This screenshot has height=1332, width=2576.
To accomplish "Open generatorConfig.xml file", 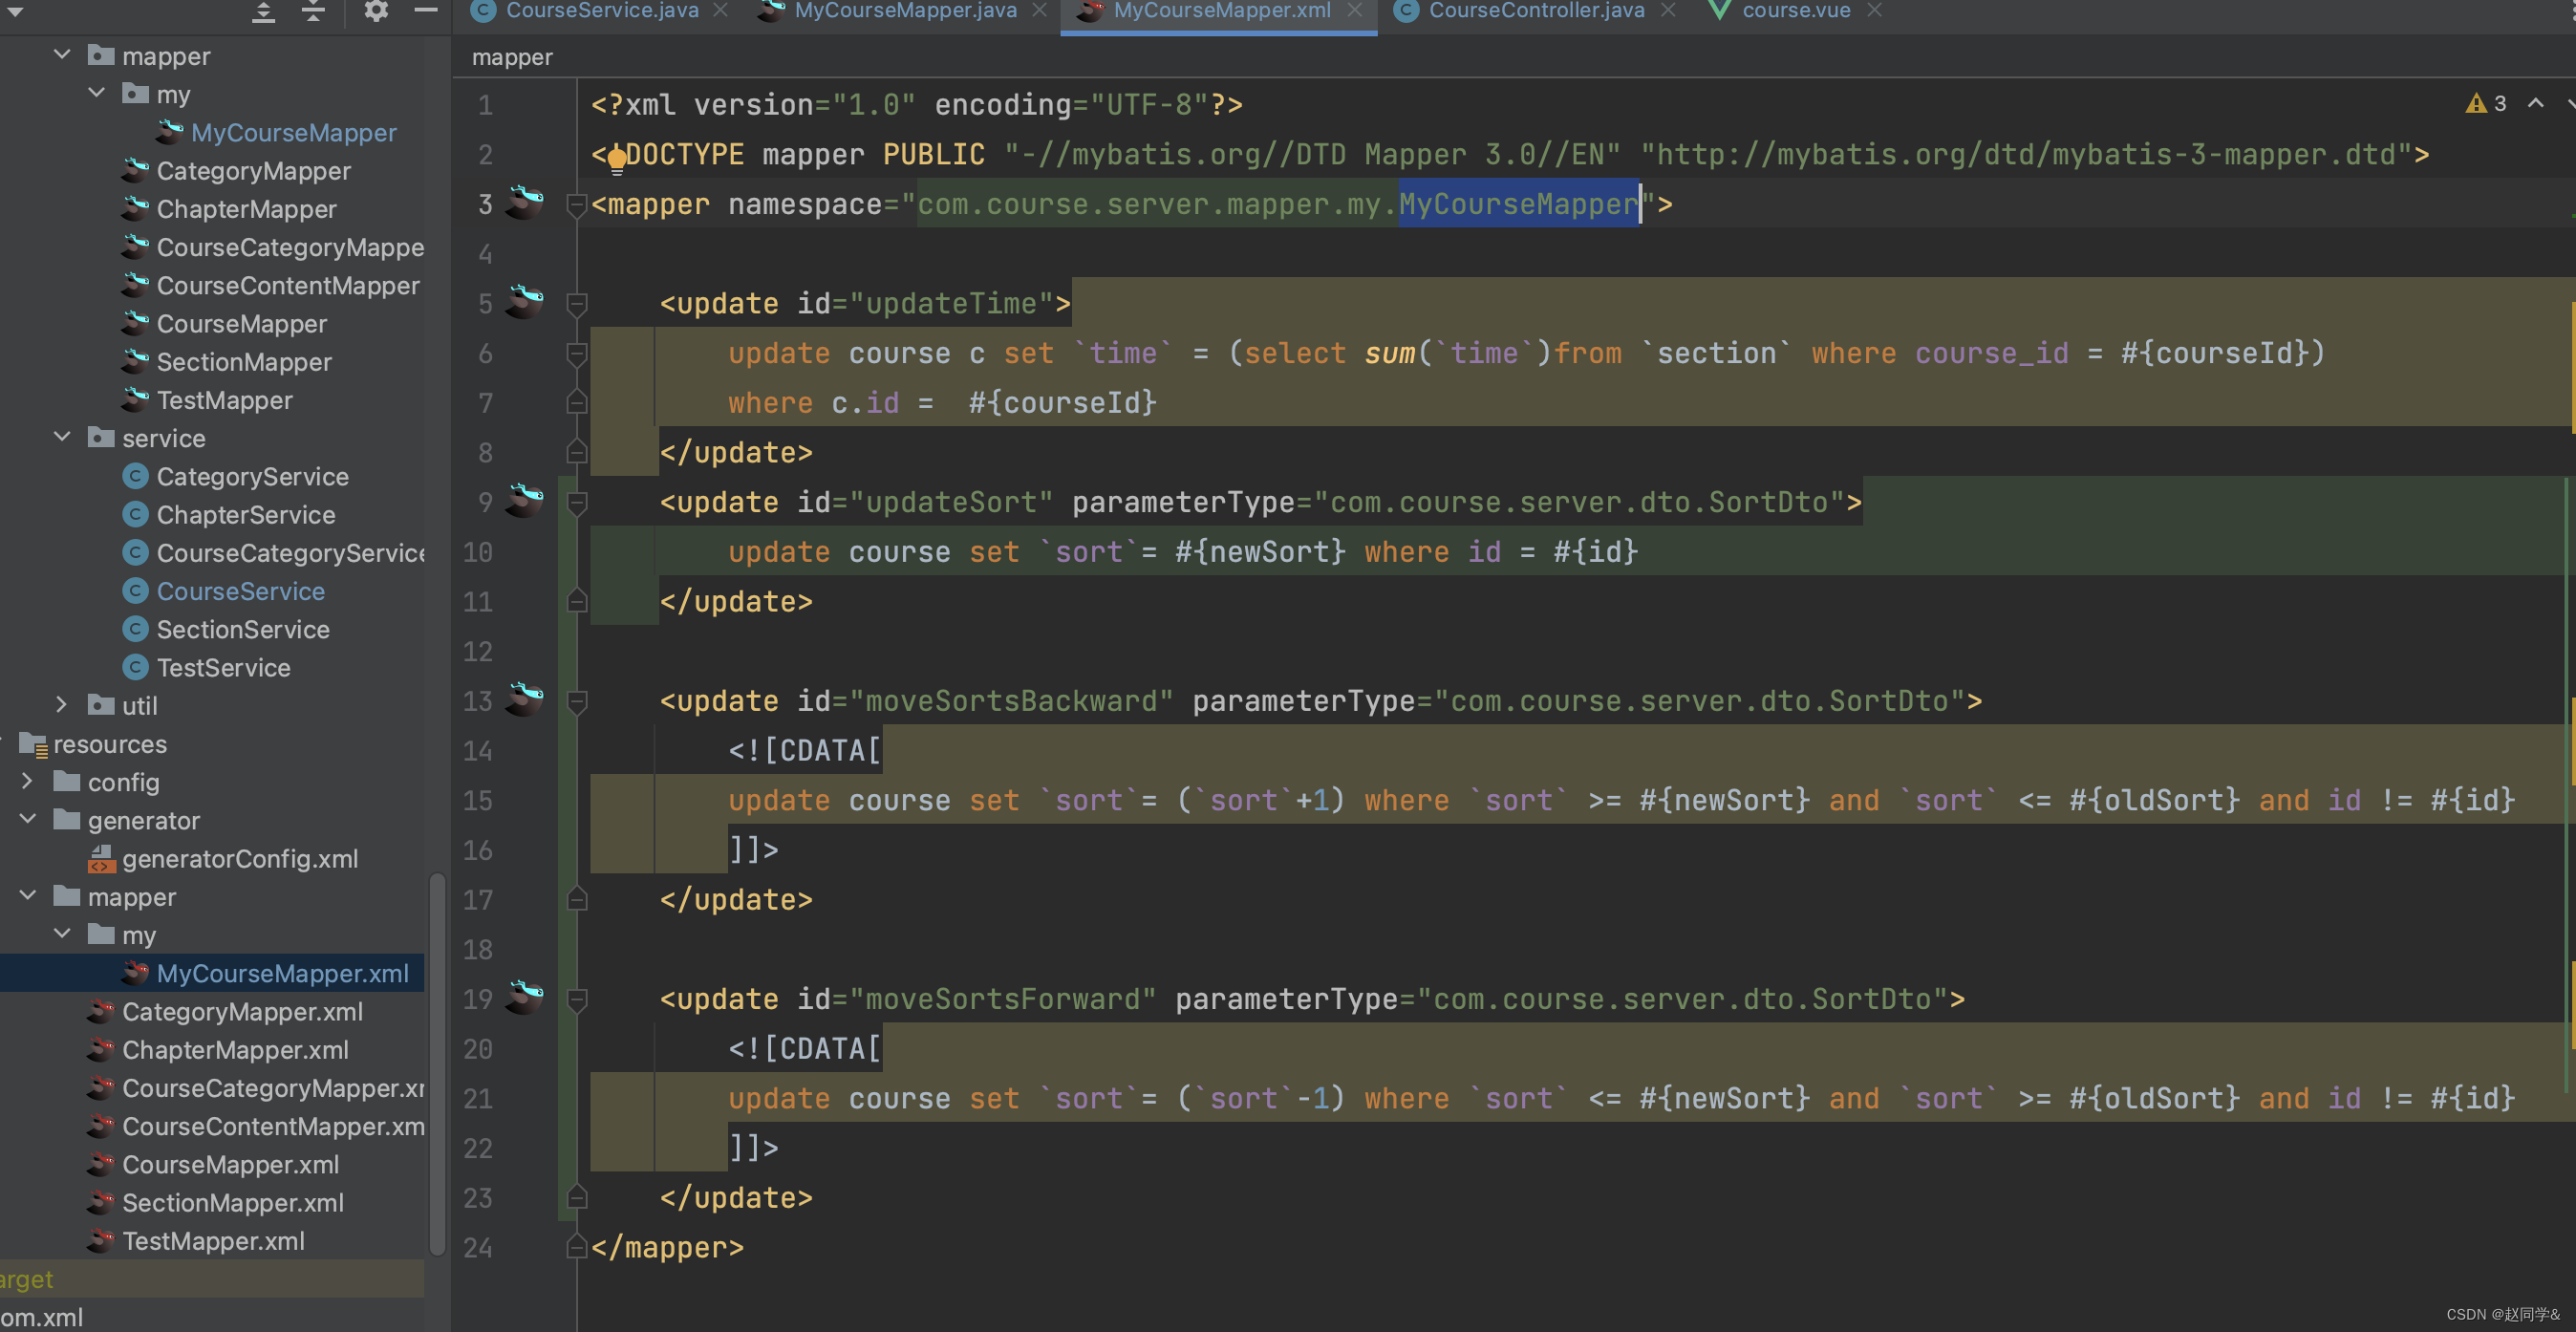I will coord(239,858).
